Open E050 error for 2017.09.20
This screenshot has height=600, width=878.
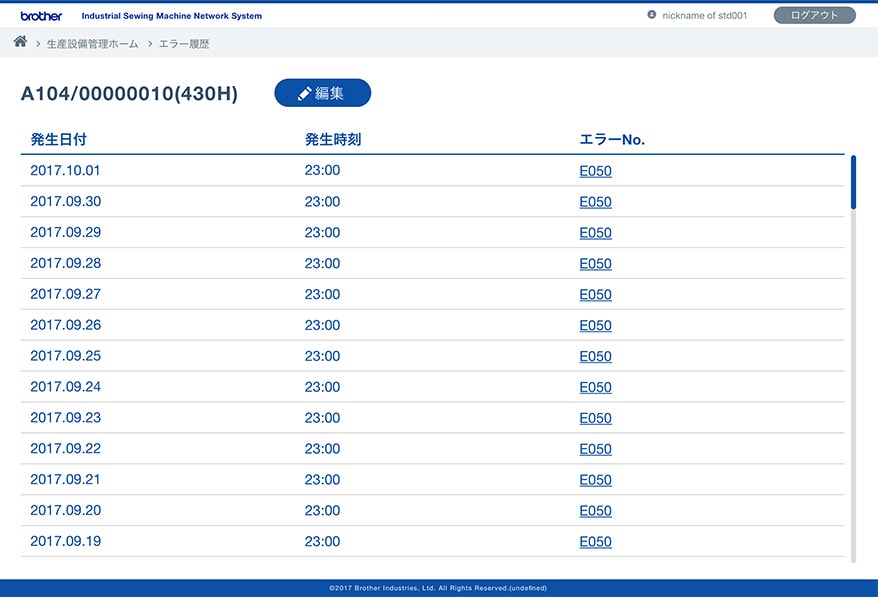(595, 511)
